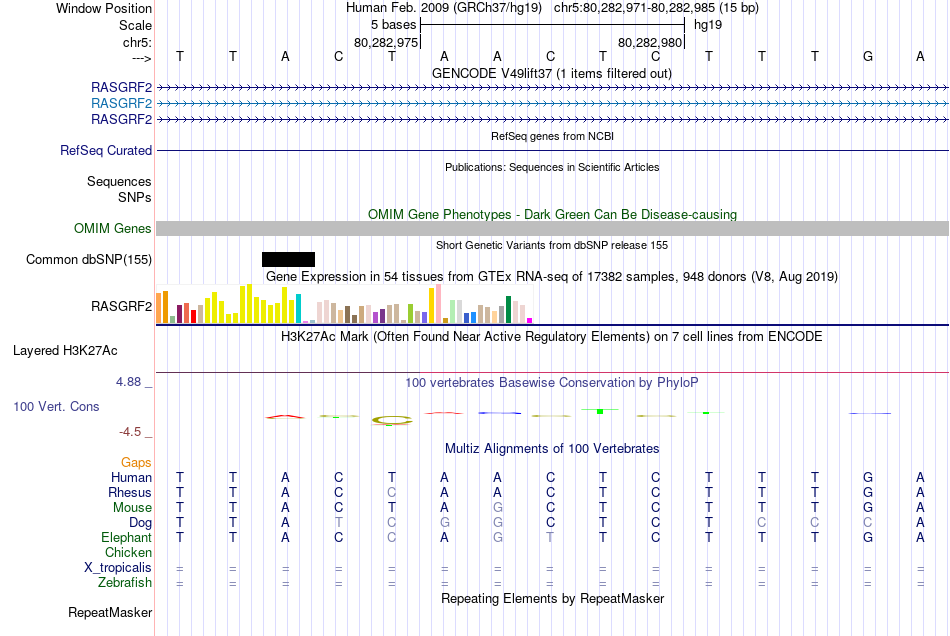Screen dimensions: 950x636
Task: Click the dark green GTEx expression bar
Action: (508, 310)
